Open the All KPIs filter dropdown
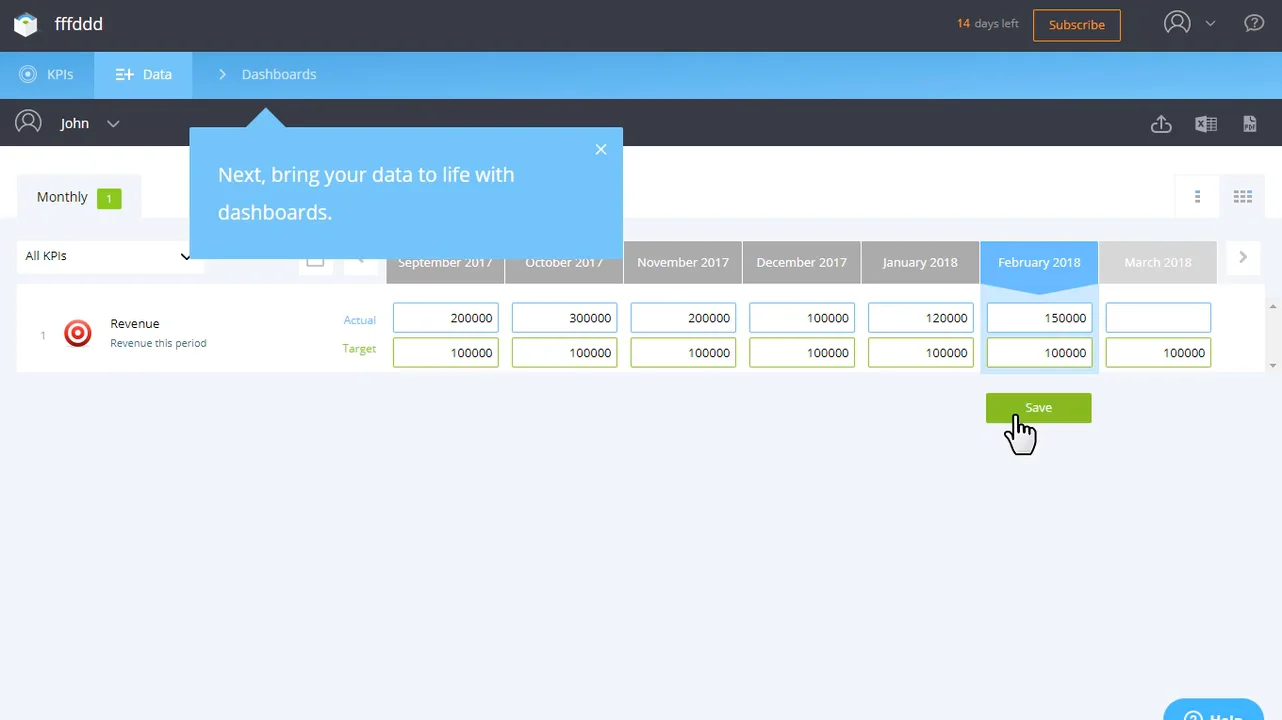 coord(107,256)
